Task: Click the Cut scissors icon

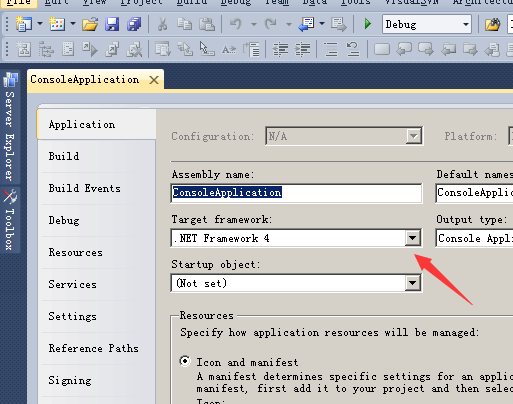Action: tap(162, 24)
